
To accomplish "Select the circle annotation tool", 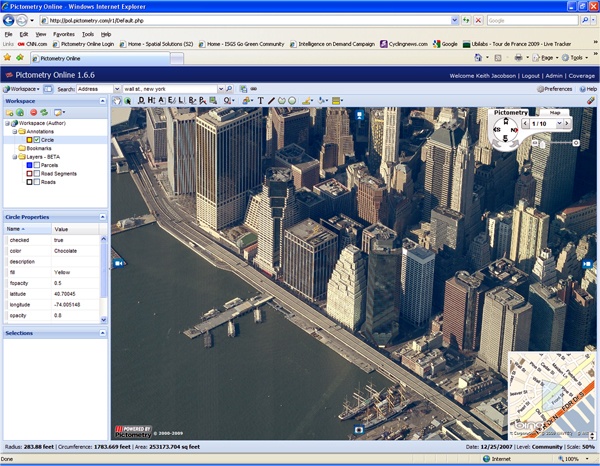I will tap(292, 101).
